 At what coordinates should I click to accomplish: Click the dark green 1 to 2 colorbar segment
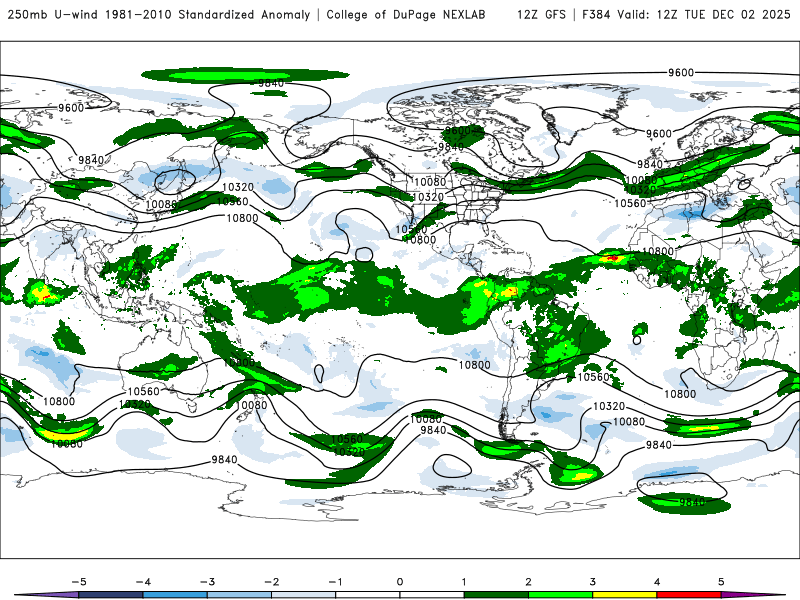click(x=496, y=595)
